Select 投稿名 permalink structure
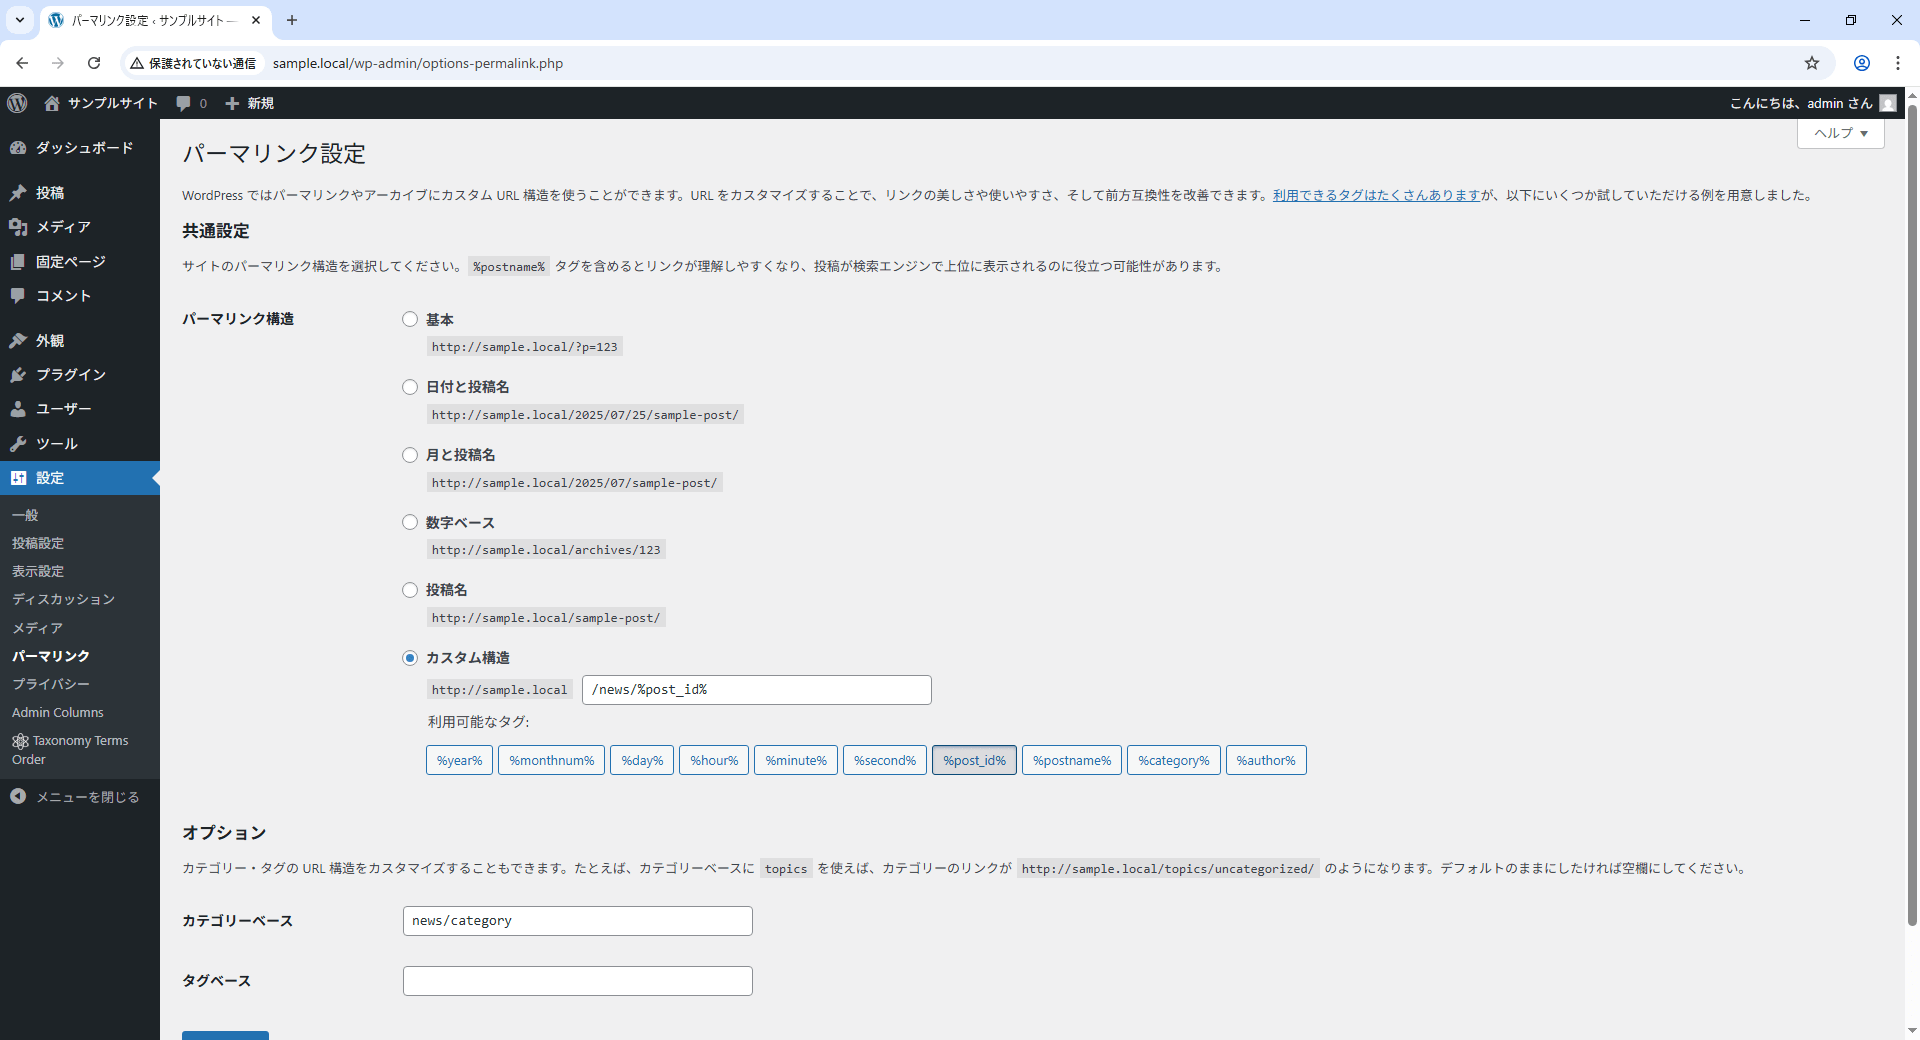The width and height of the screenshot is (1920, 1040). [410, 590]
